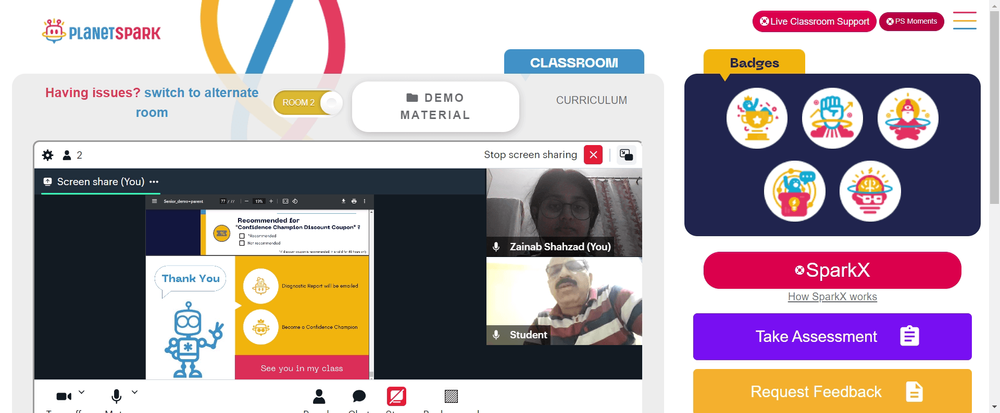Open Live Classroom Support

[x=814, y=22]
